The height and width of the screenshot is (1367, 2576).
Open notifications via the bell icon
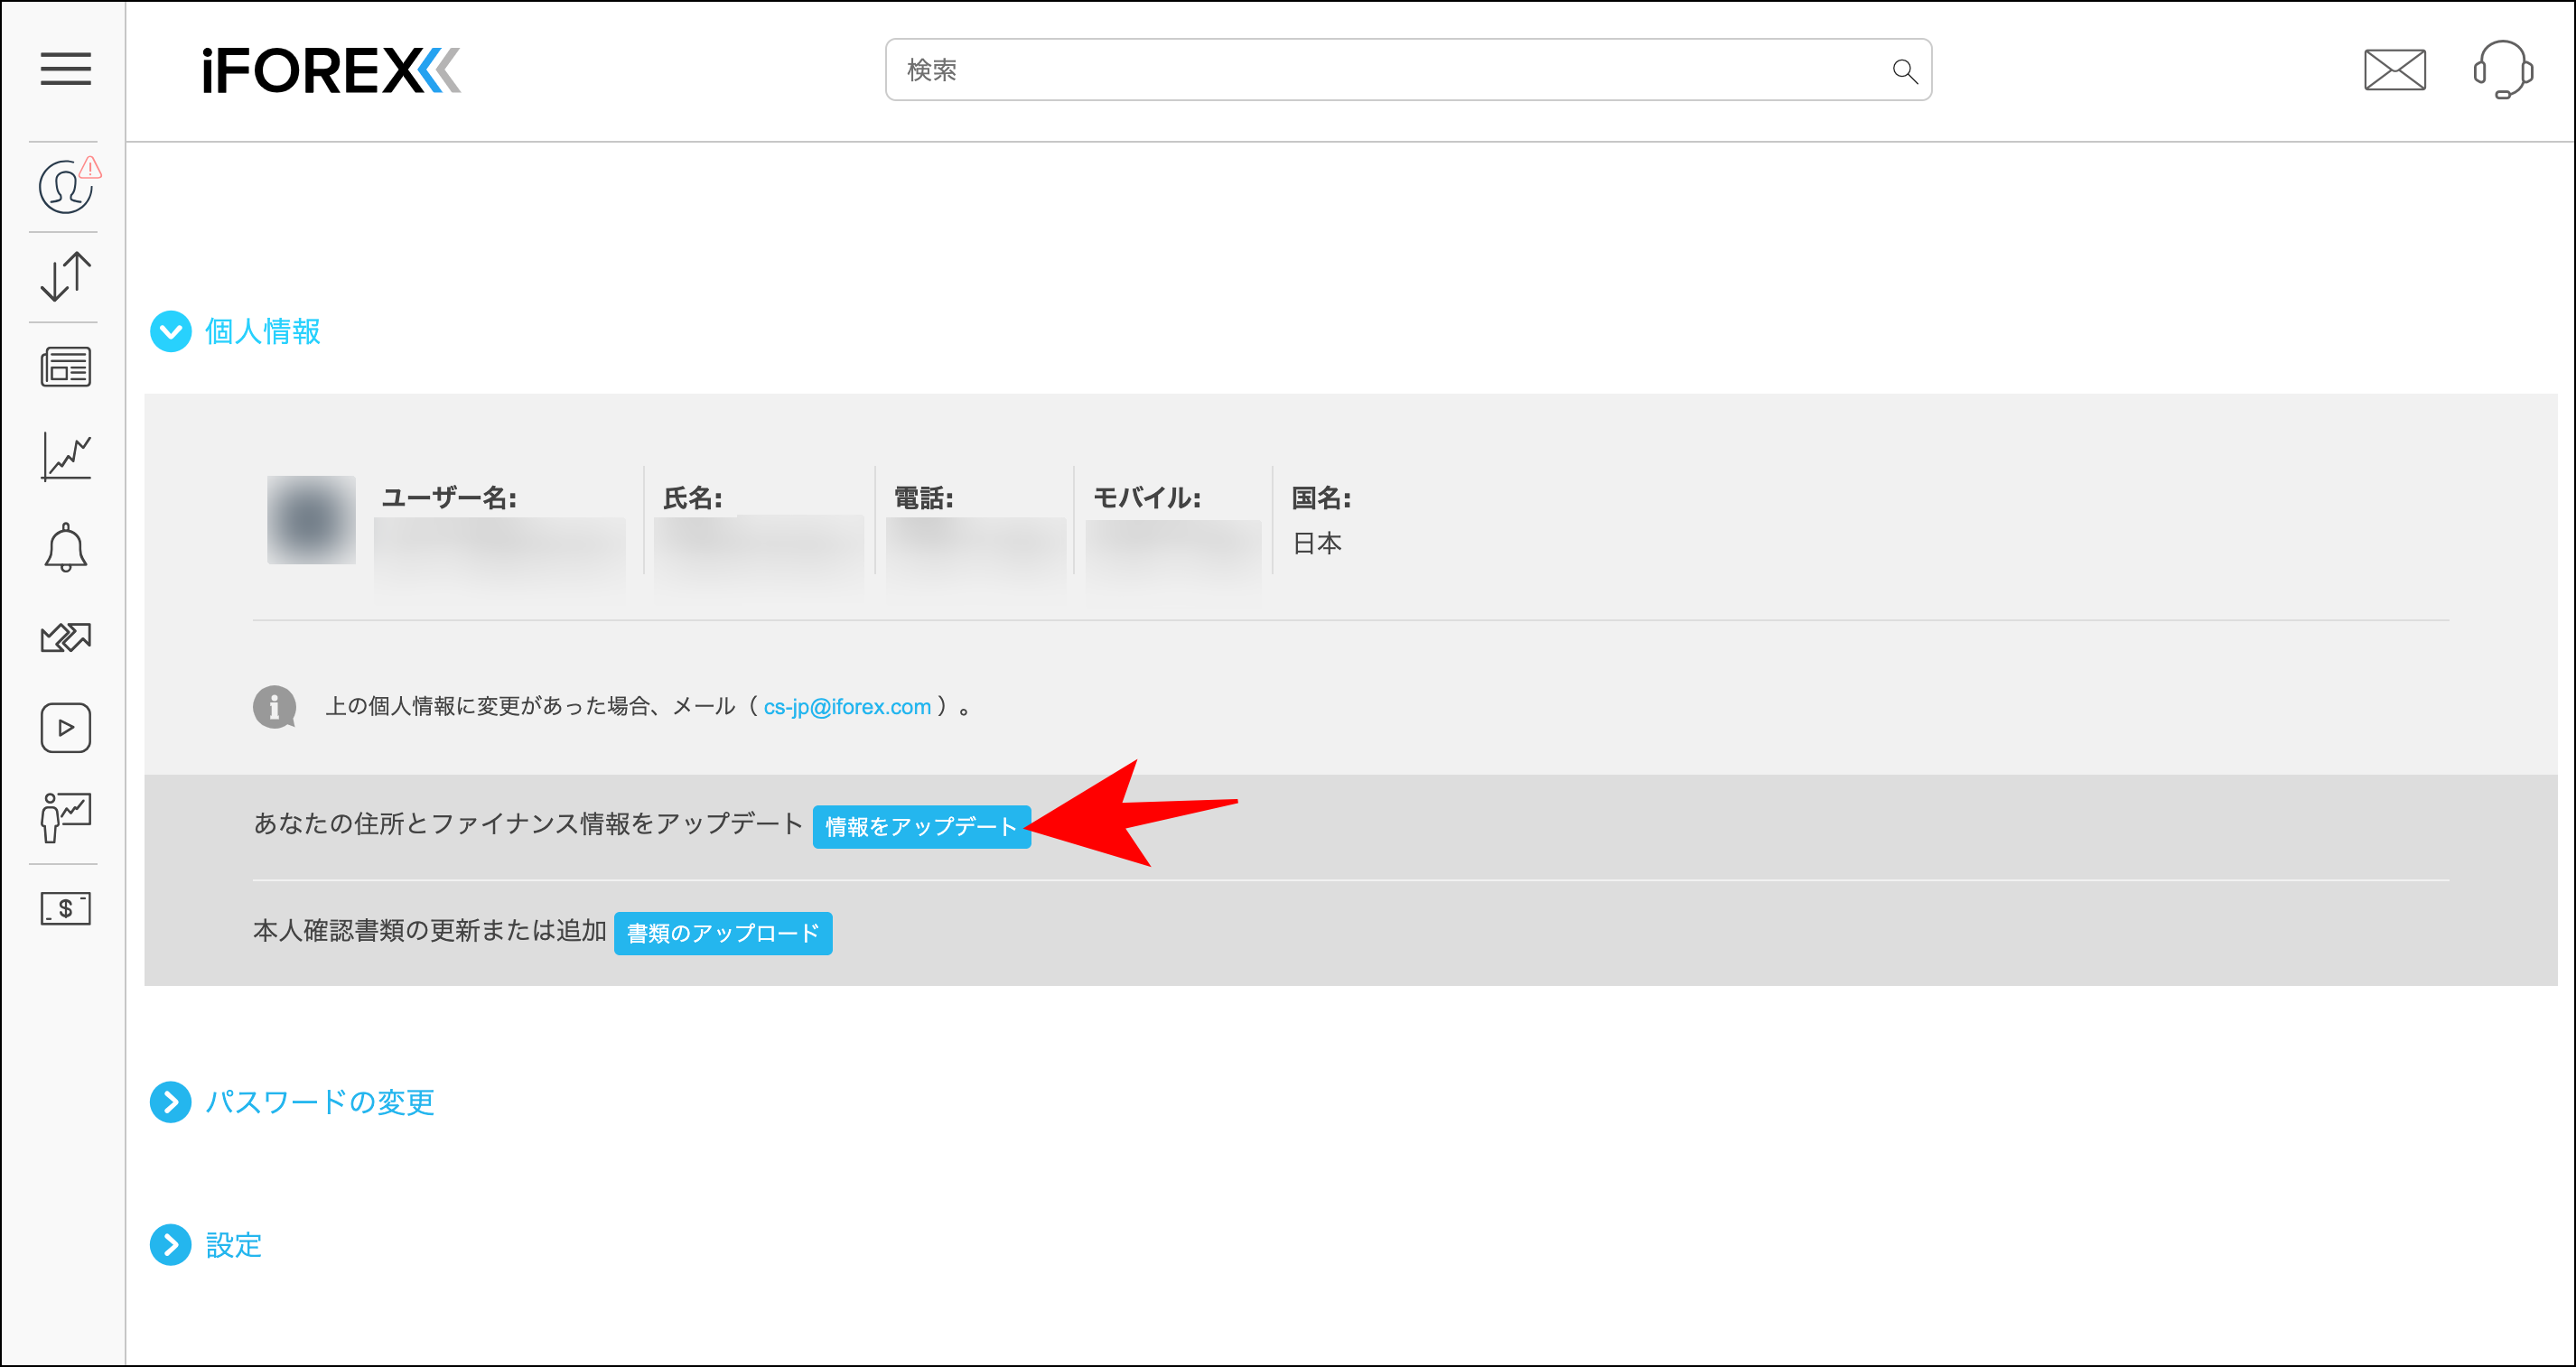[x=64, y=547]
